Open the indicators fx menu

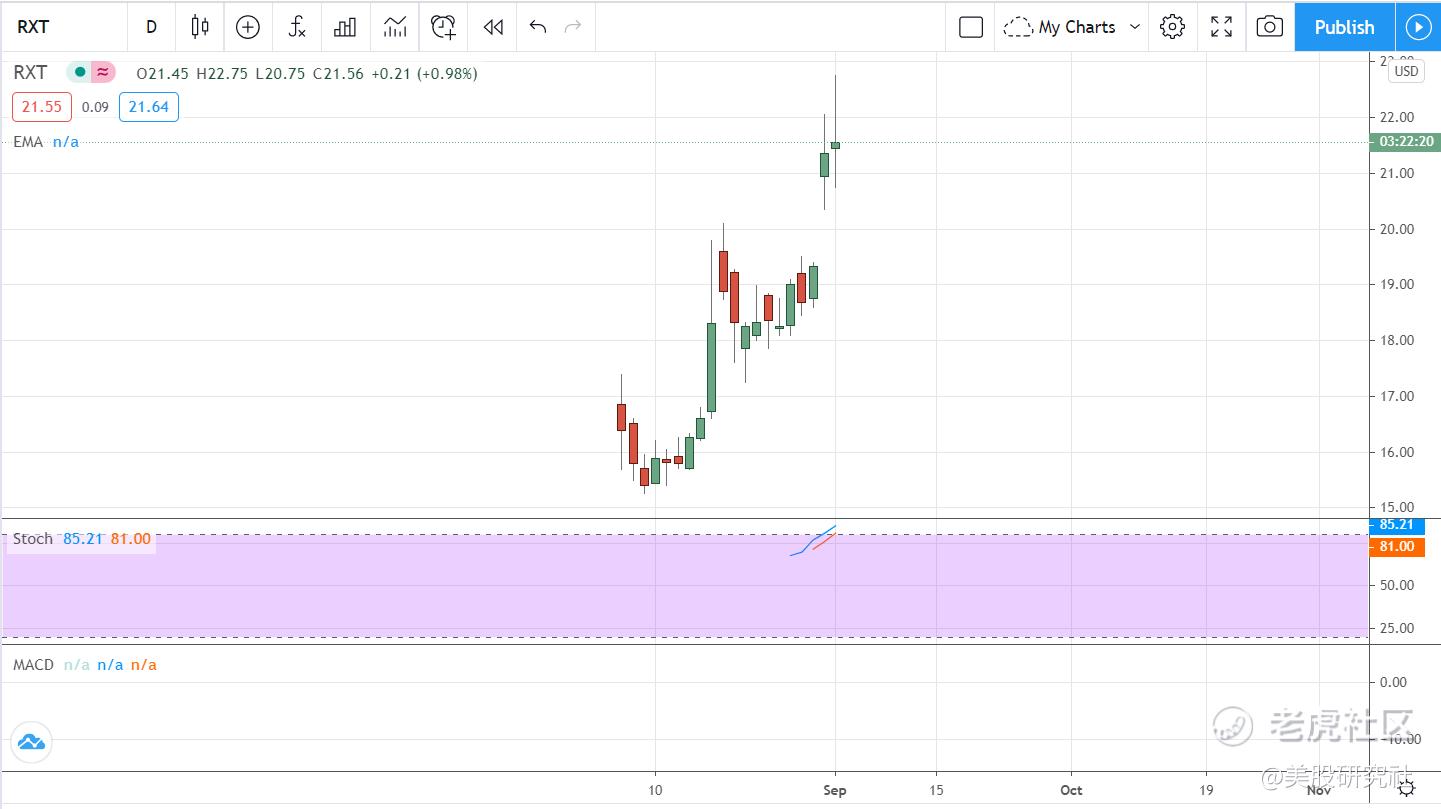click(297, 27)
